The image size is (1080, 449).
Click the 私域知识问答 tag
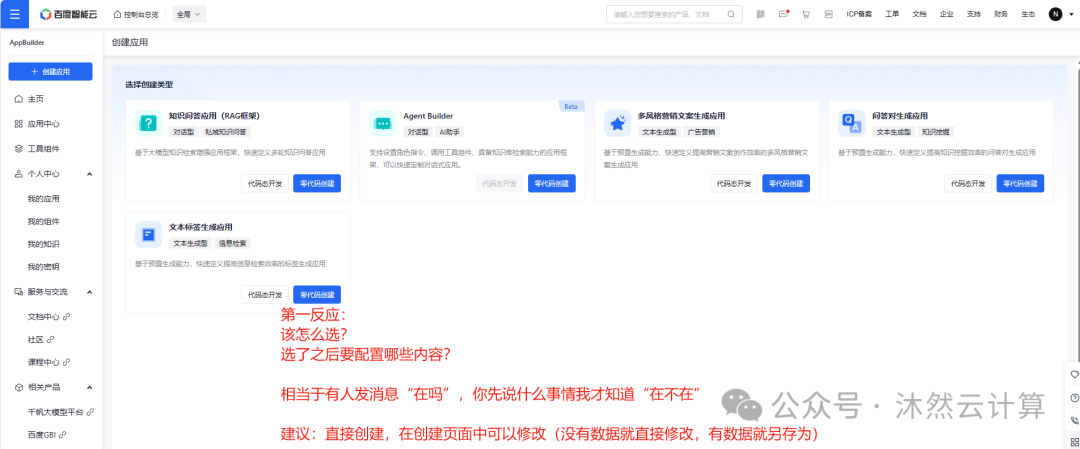(x=226, y=132)
